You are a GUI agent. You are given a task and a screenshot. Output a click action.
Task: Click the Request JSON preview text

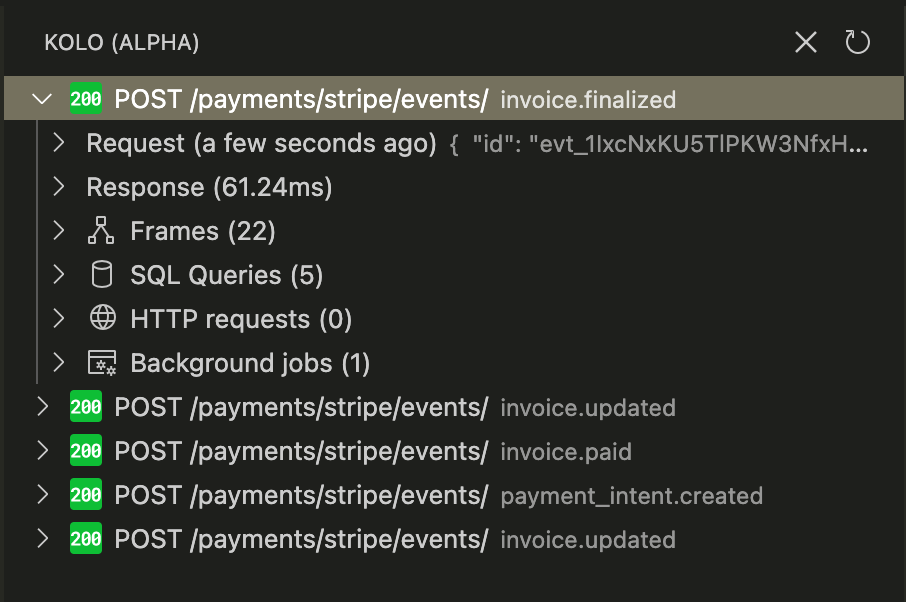coord(658,144)
